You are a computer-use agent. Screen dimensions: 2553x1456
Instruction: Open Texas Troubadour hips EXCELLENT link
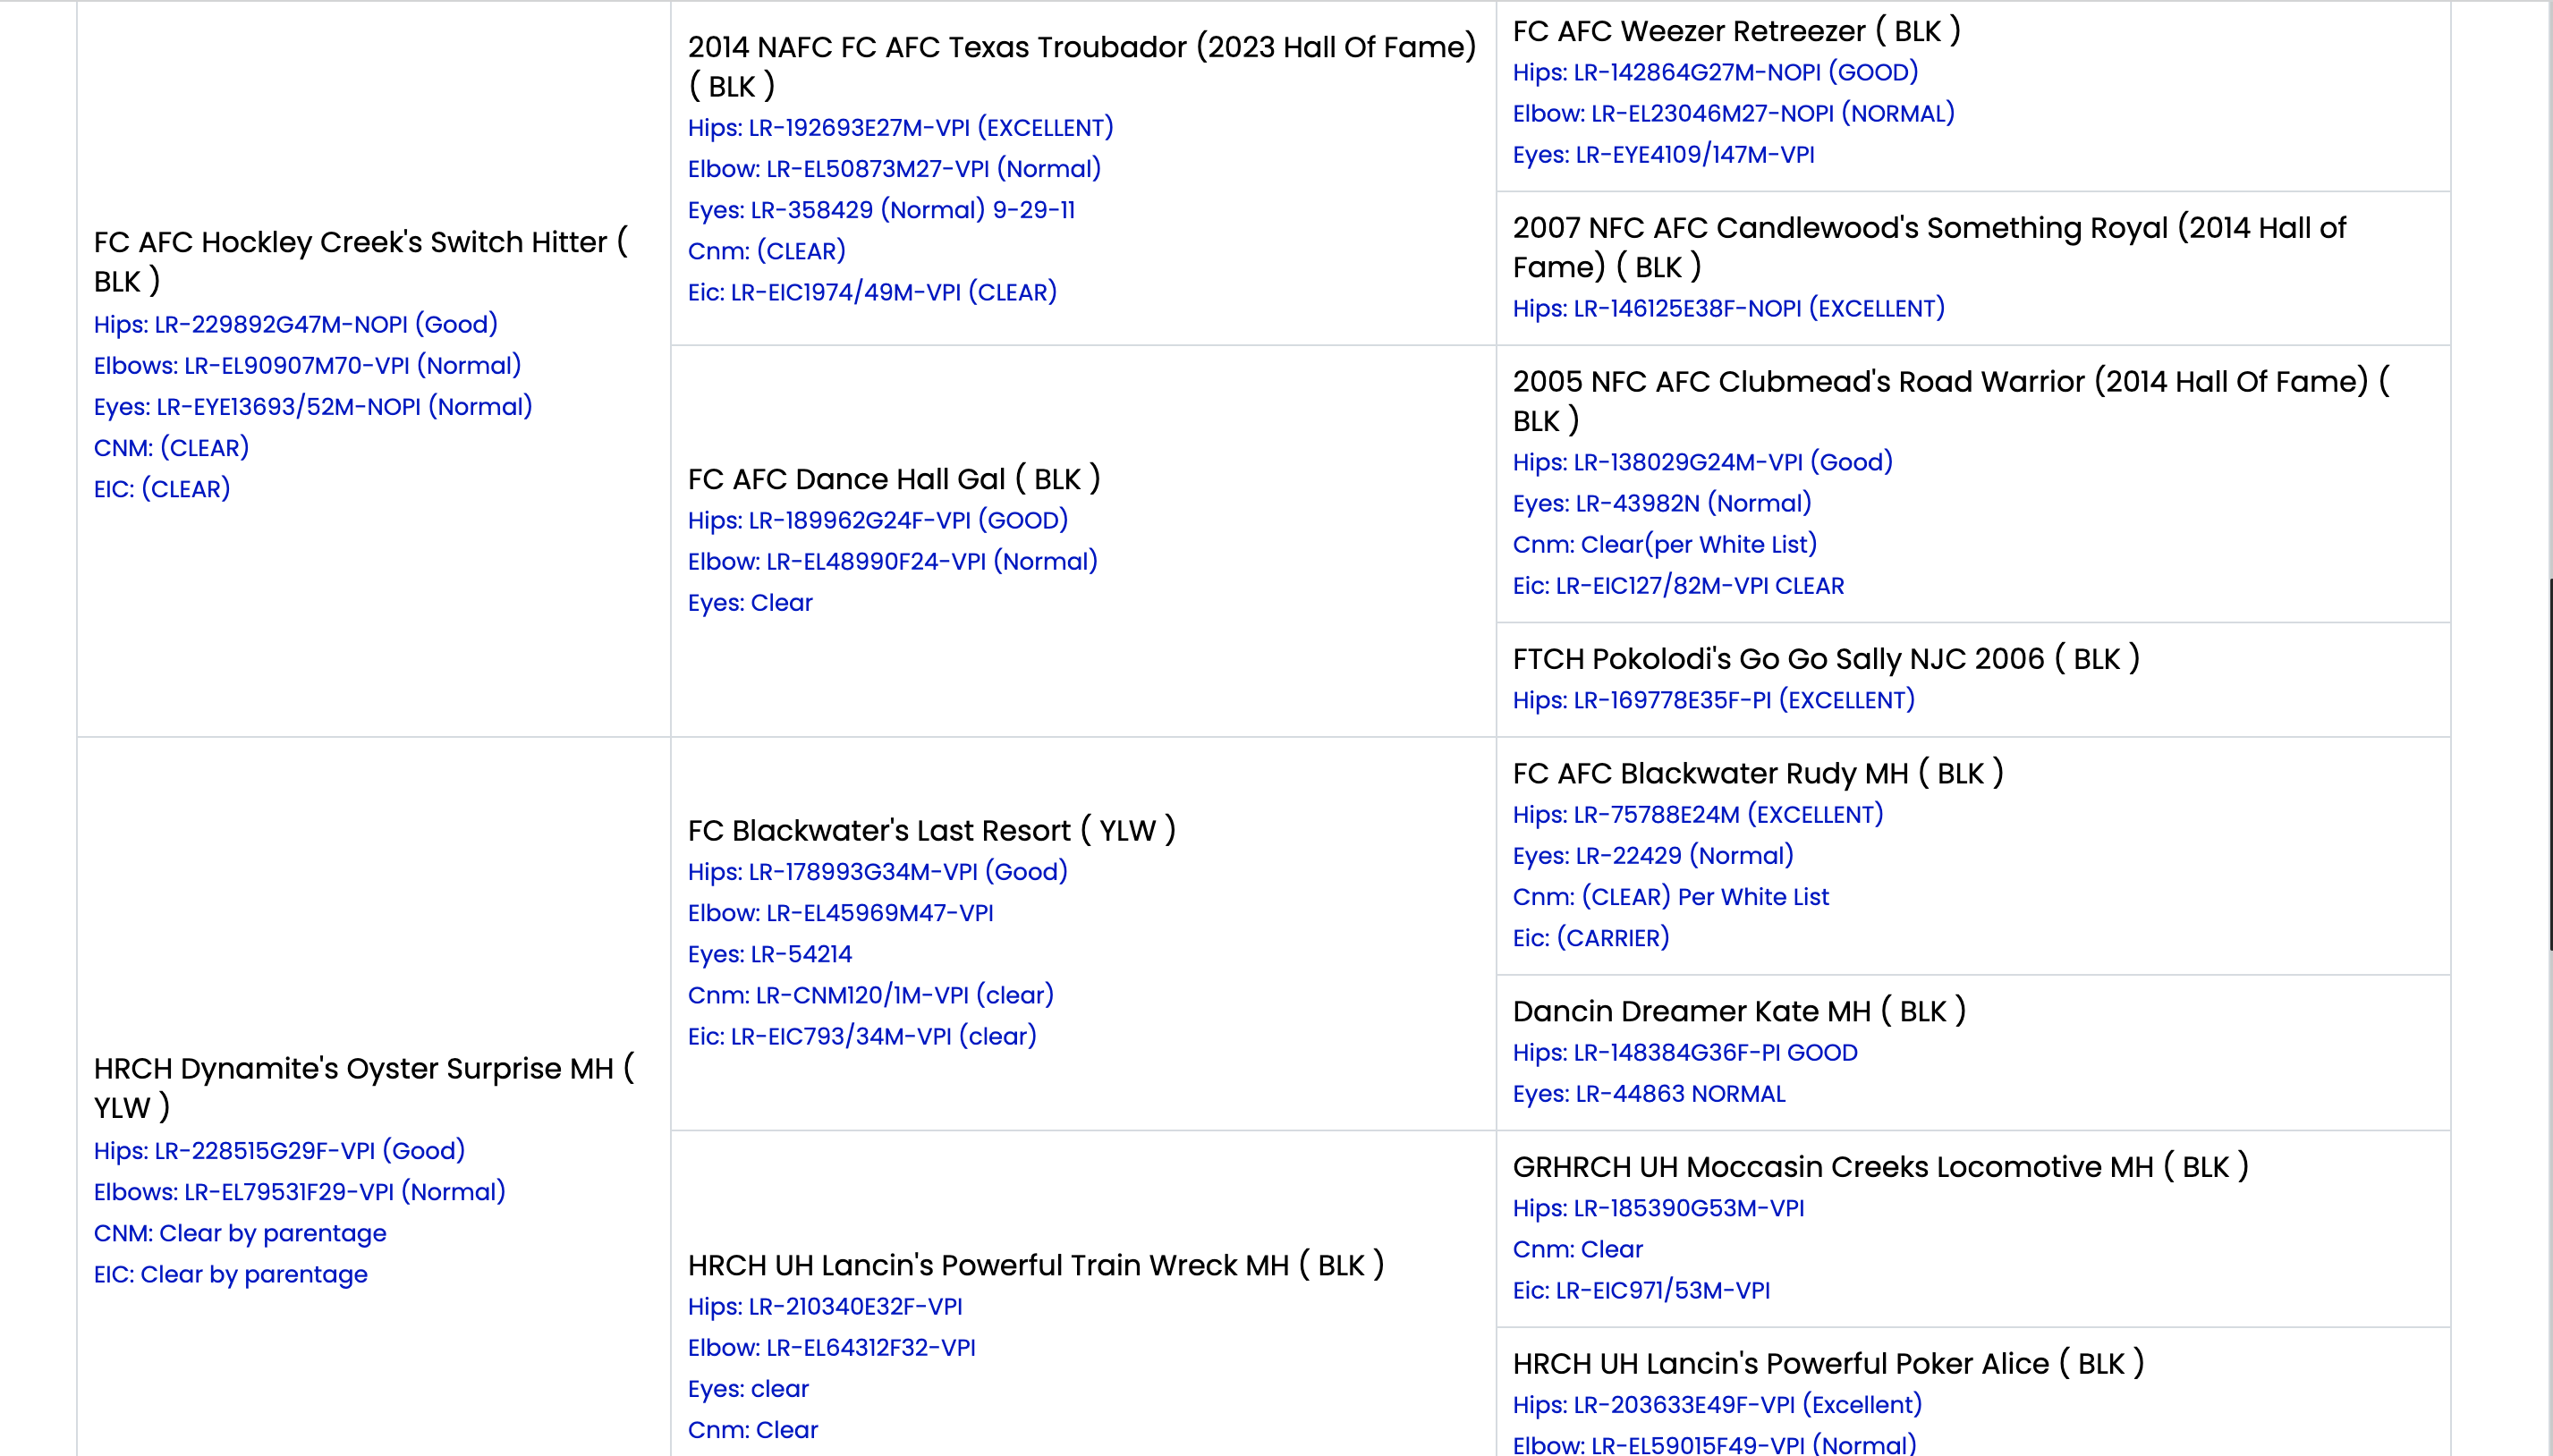click(x=900, y=128)
